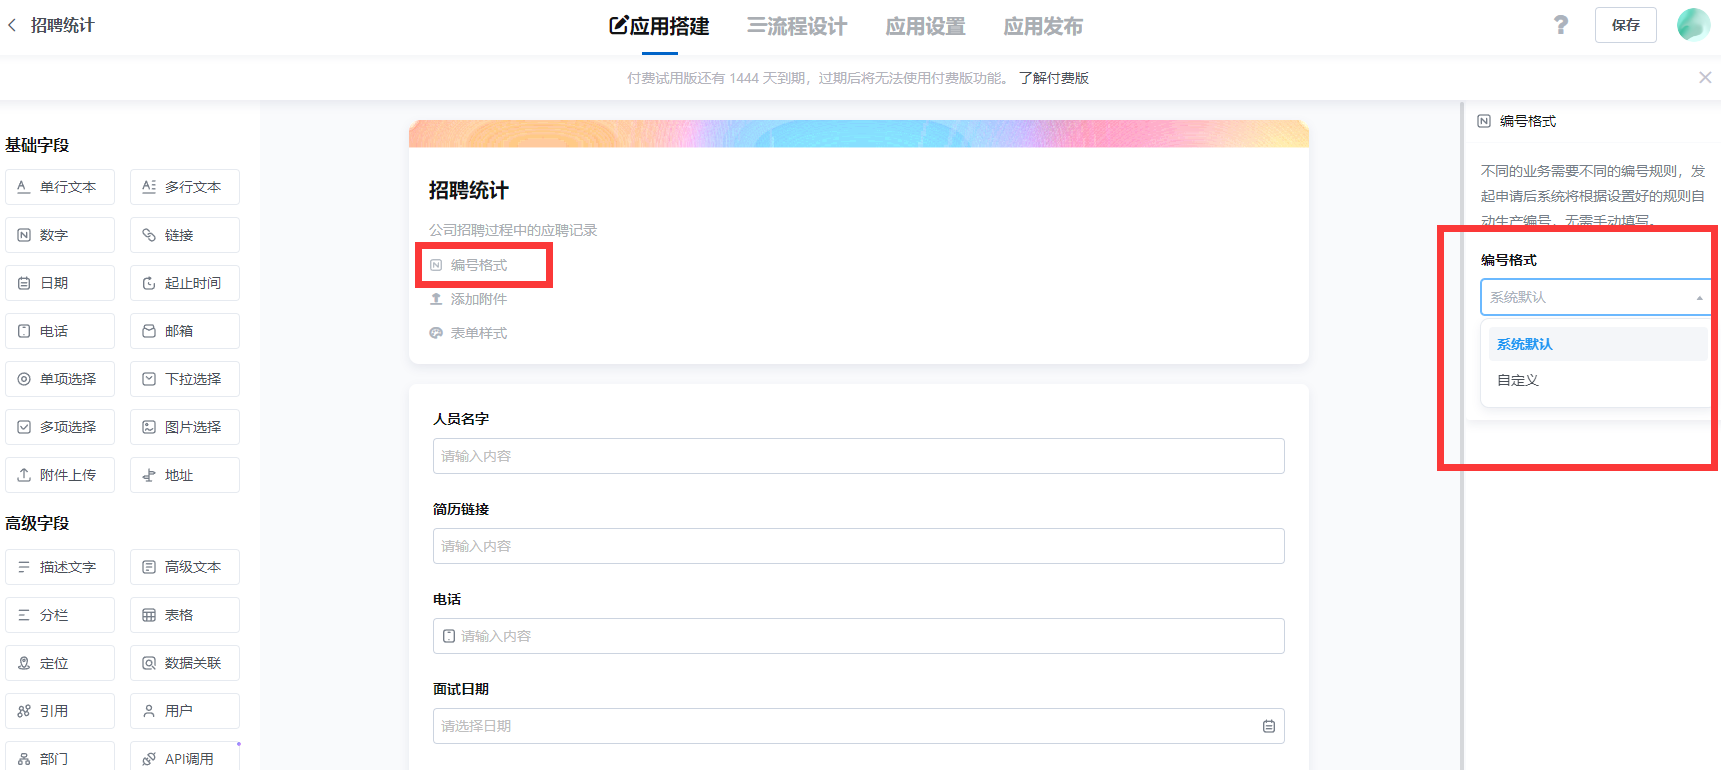1721x770 pixels.
Task: Select 自定义 from the dropdown list
Action: click(1518, 380)
